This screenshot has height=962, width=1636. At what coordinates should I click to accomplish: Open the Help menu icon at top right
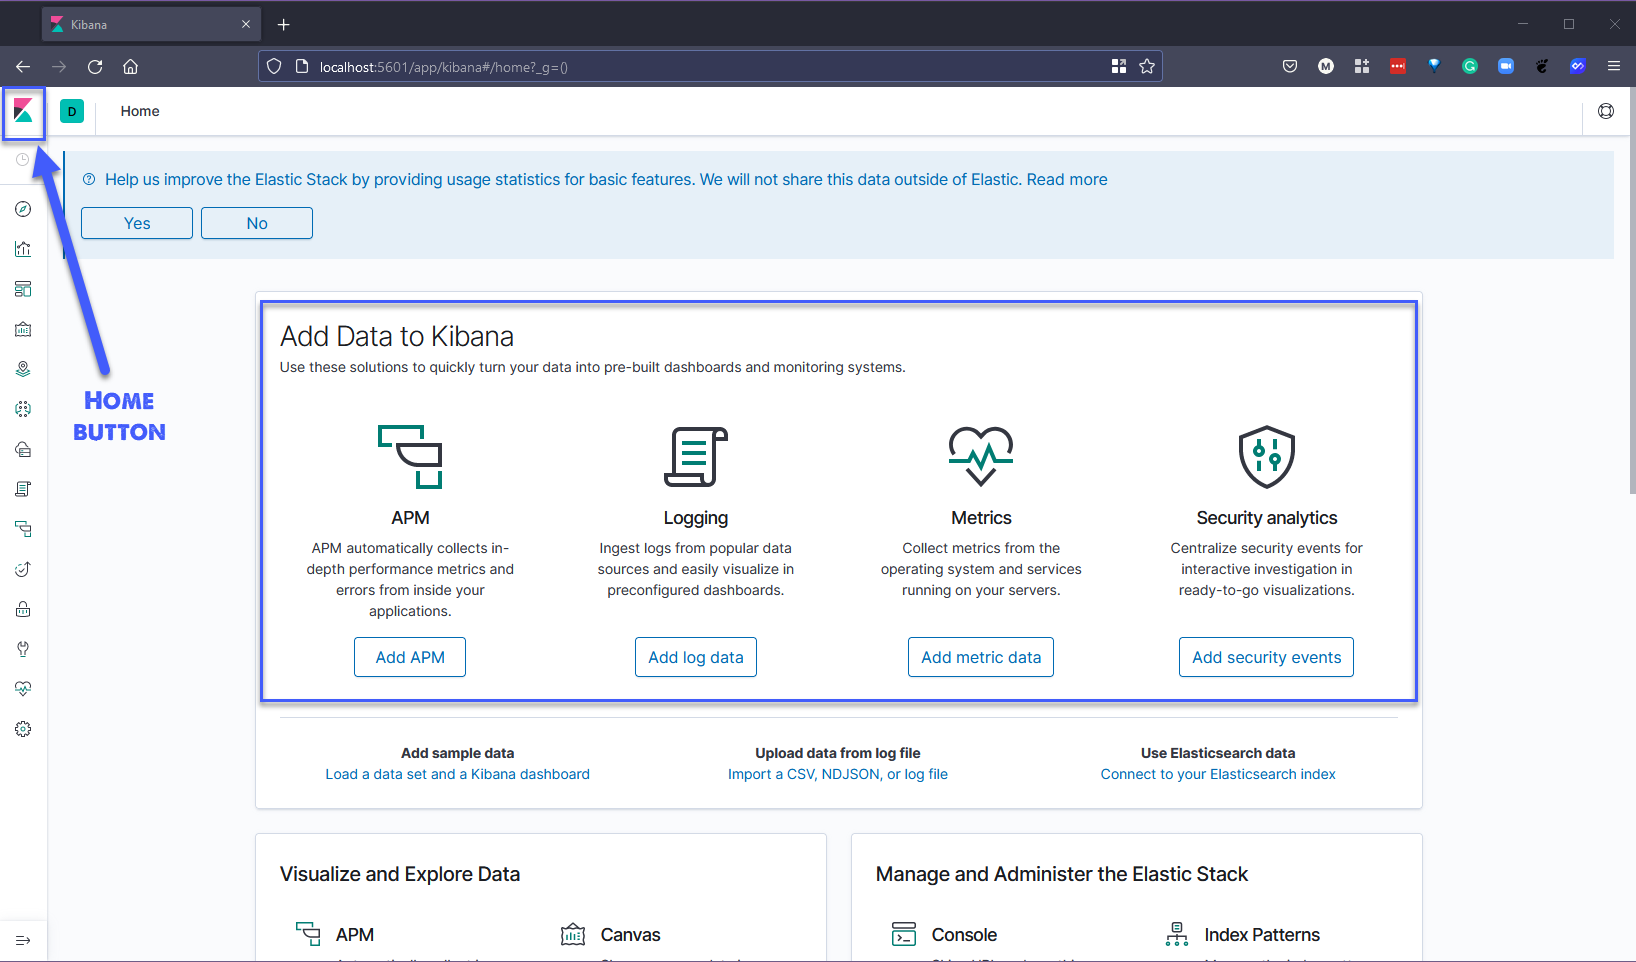(x=1606, y=111)
